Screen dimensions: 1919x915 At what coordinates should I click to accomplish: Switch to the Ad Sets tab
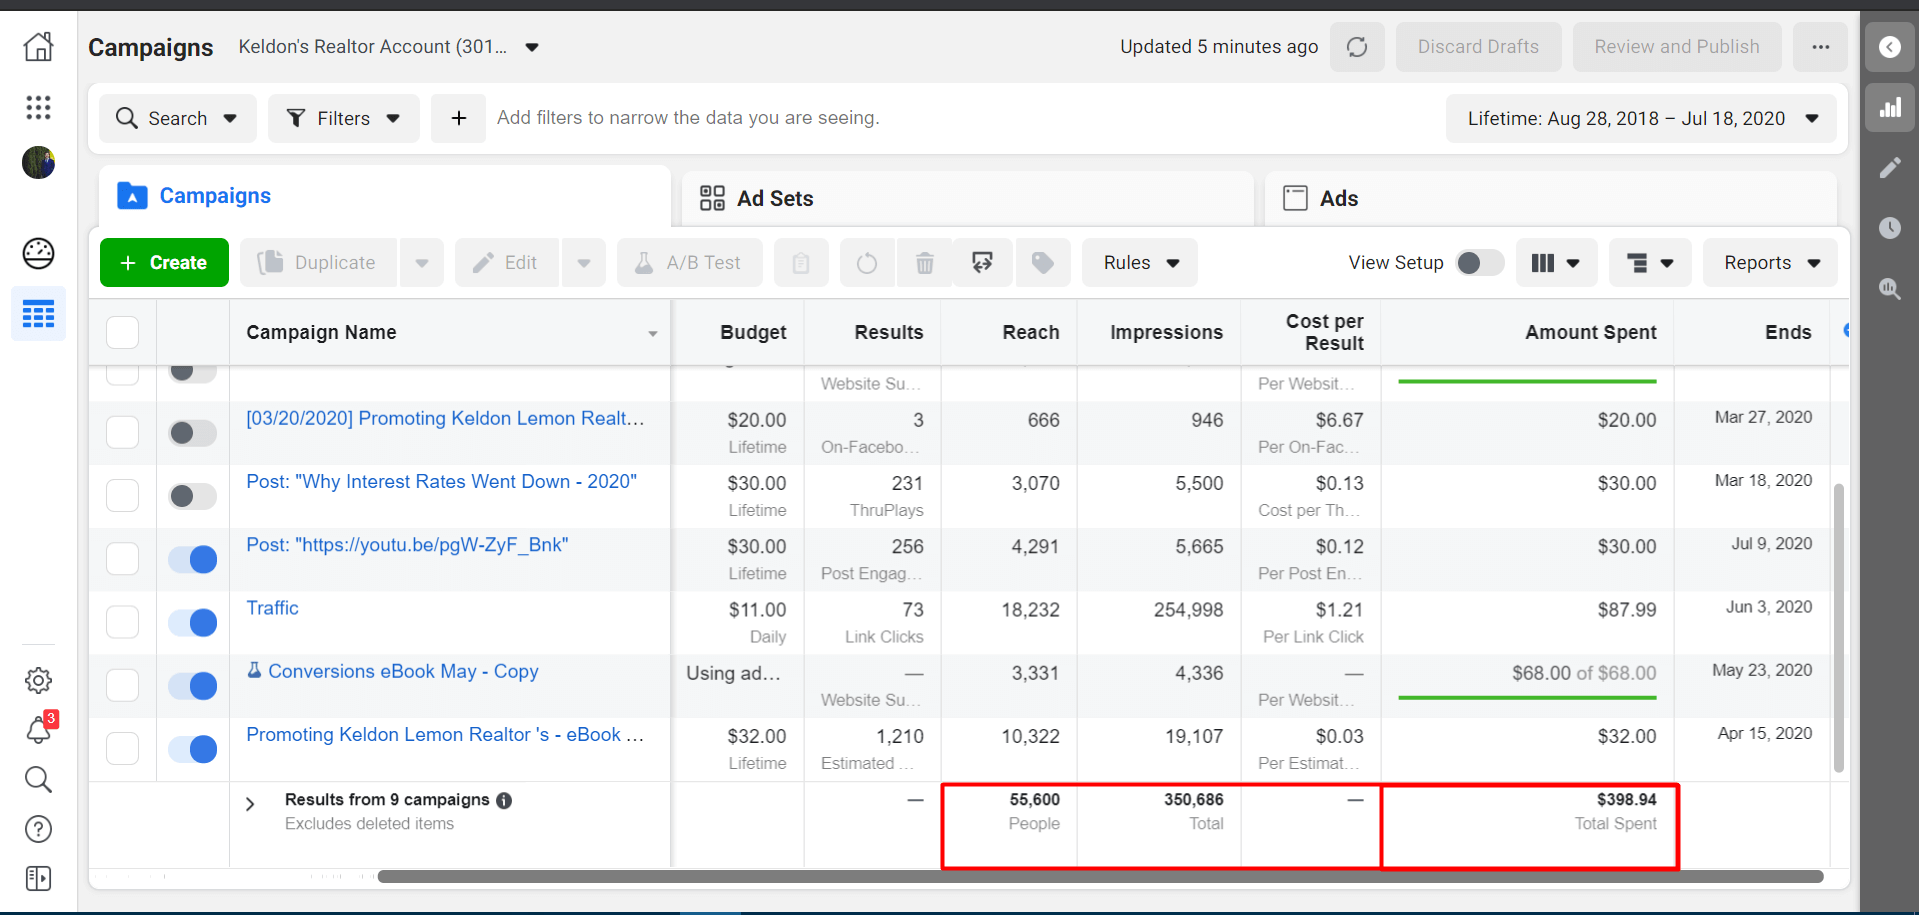tap(968, 198)
